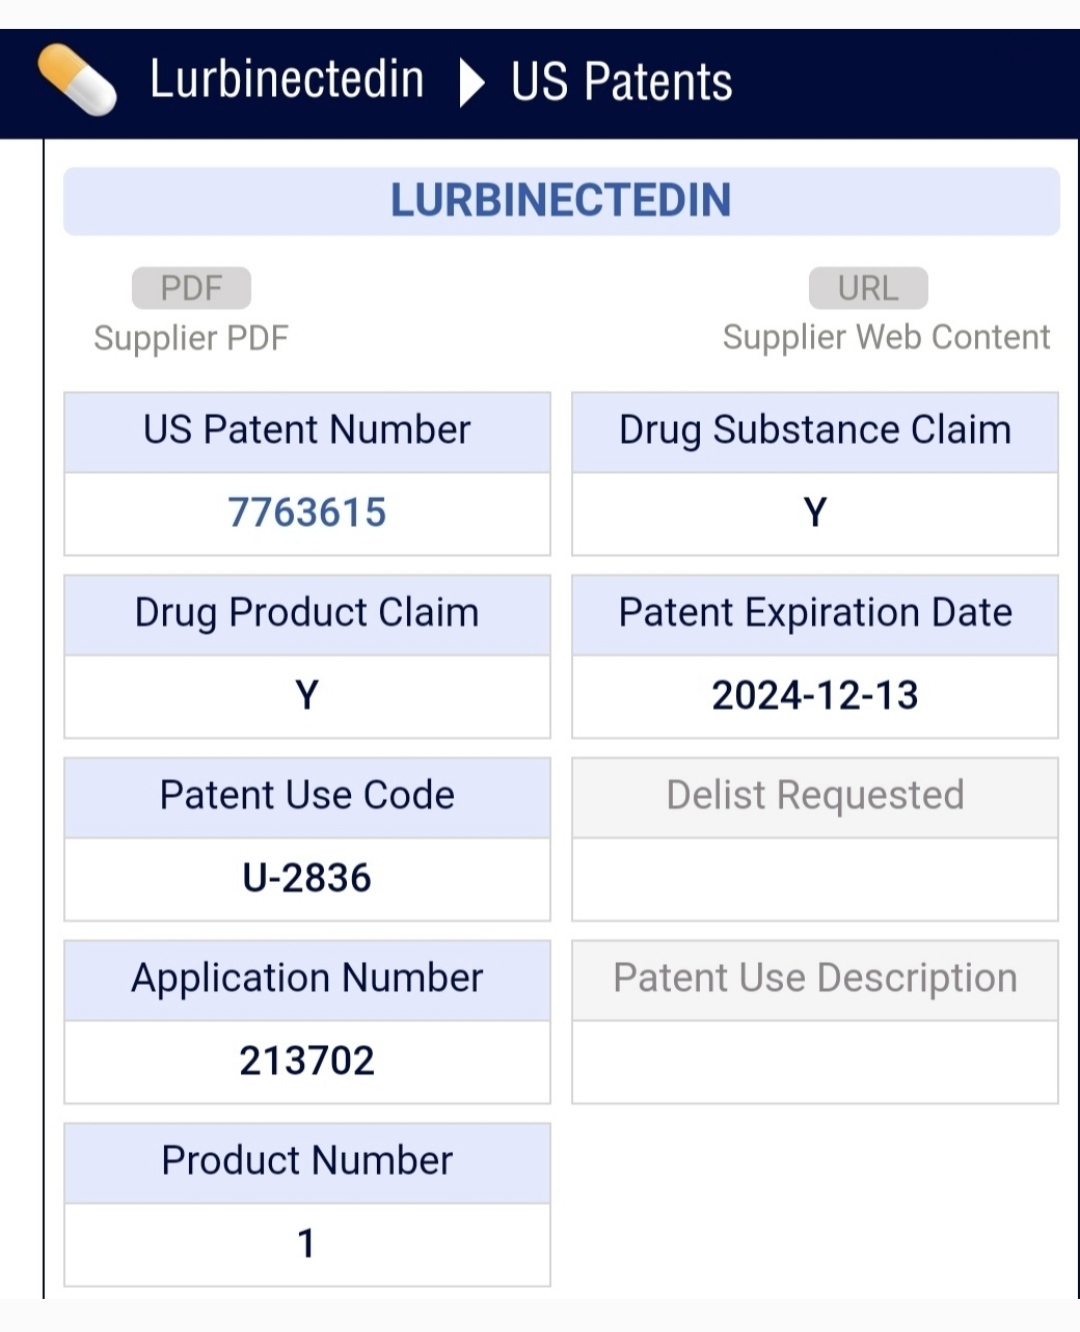Click the breadcrumb arrow before US Patents

click(471, 82)
